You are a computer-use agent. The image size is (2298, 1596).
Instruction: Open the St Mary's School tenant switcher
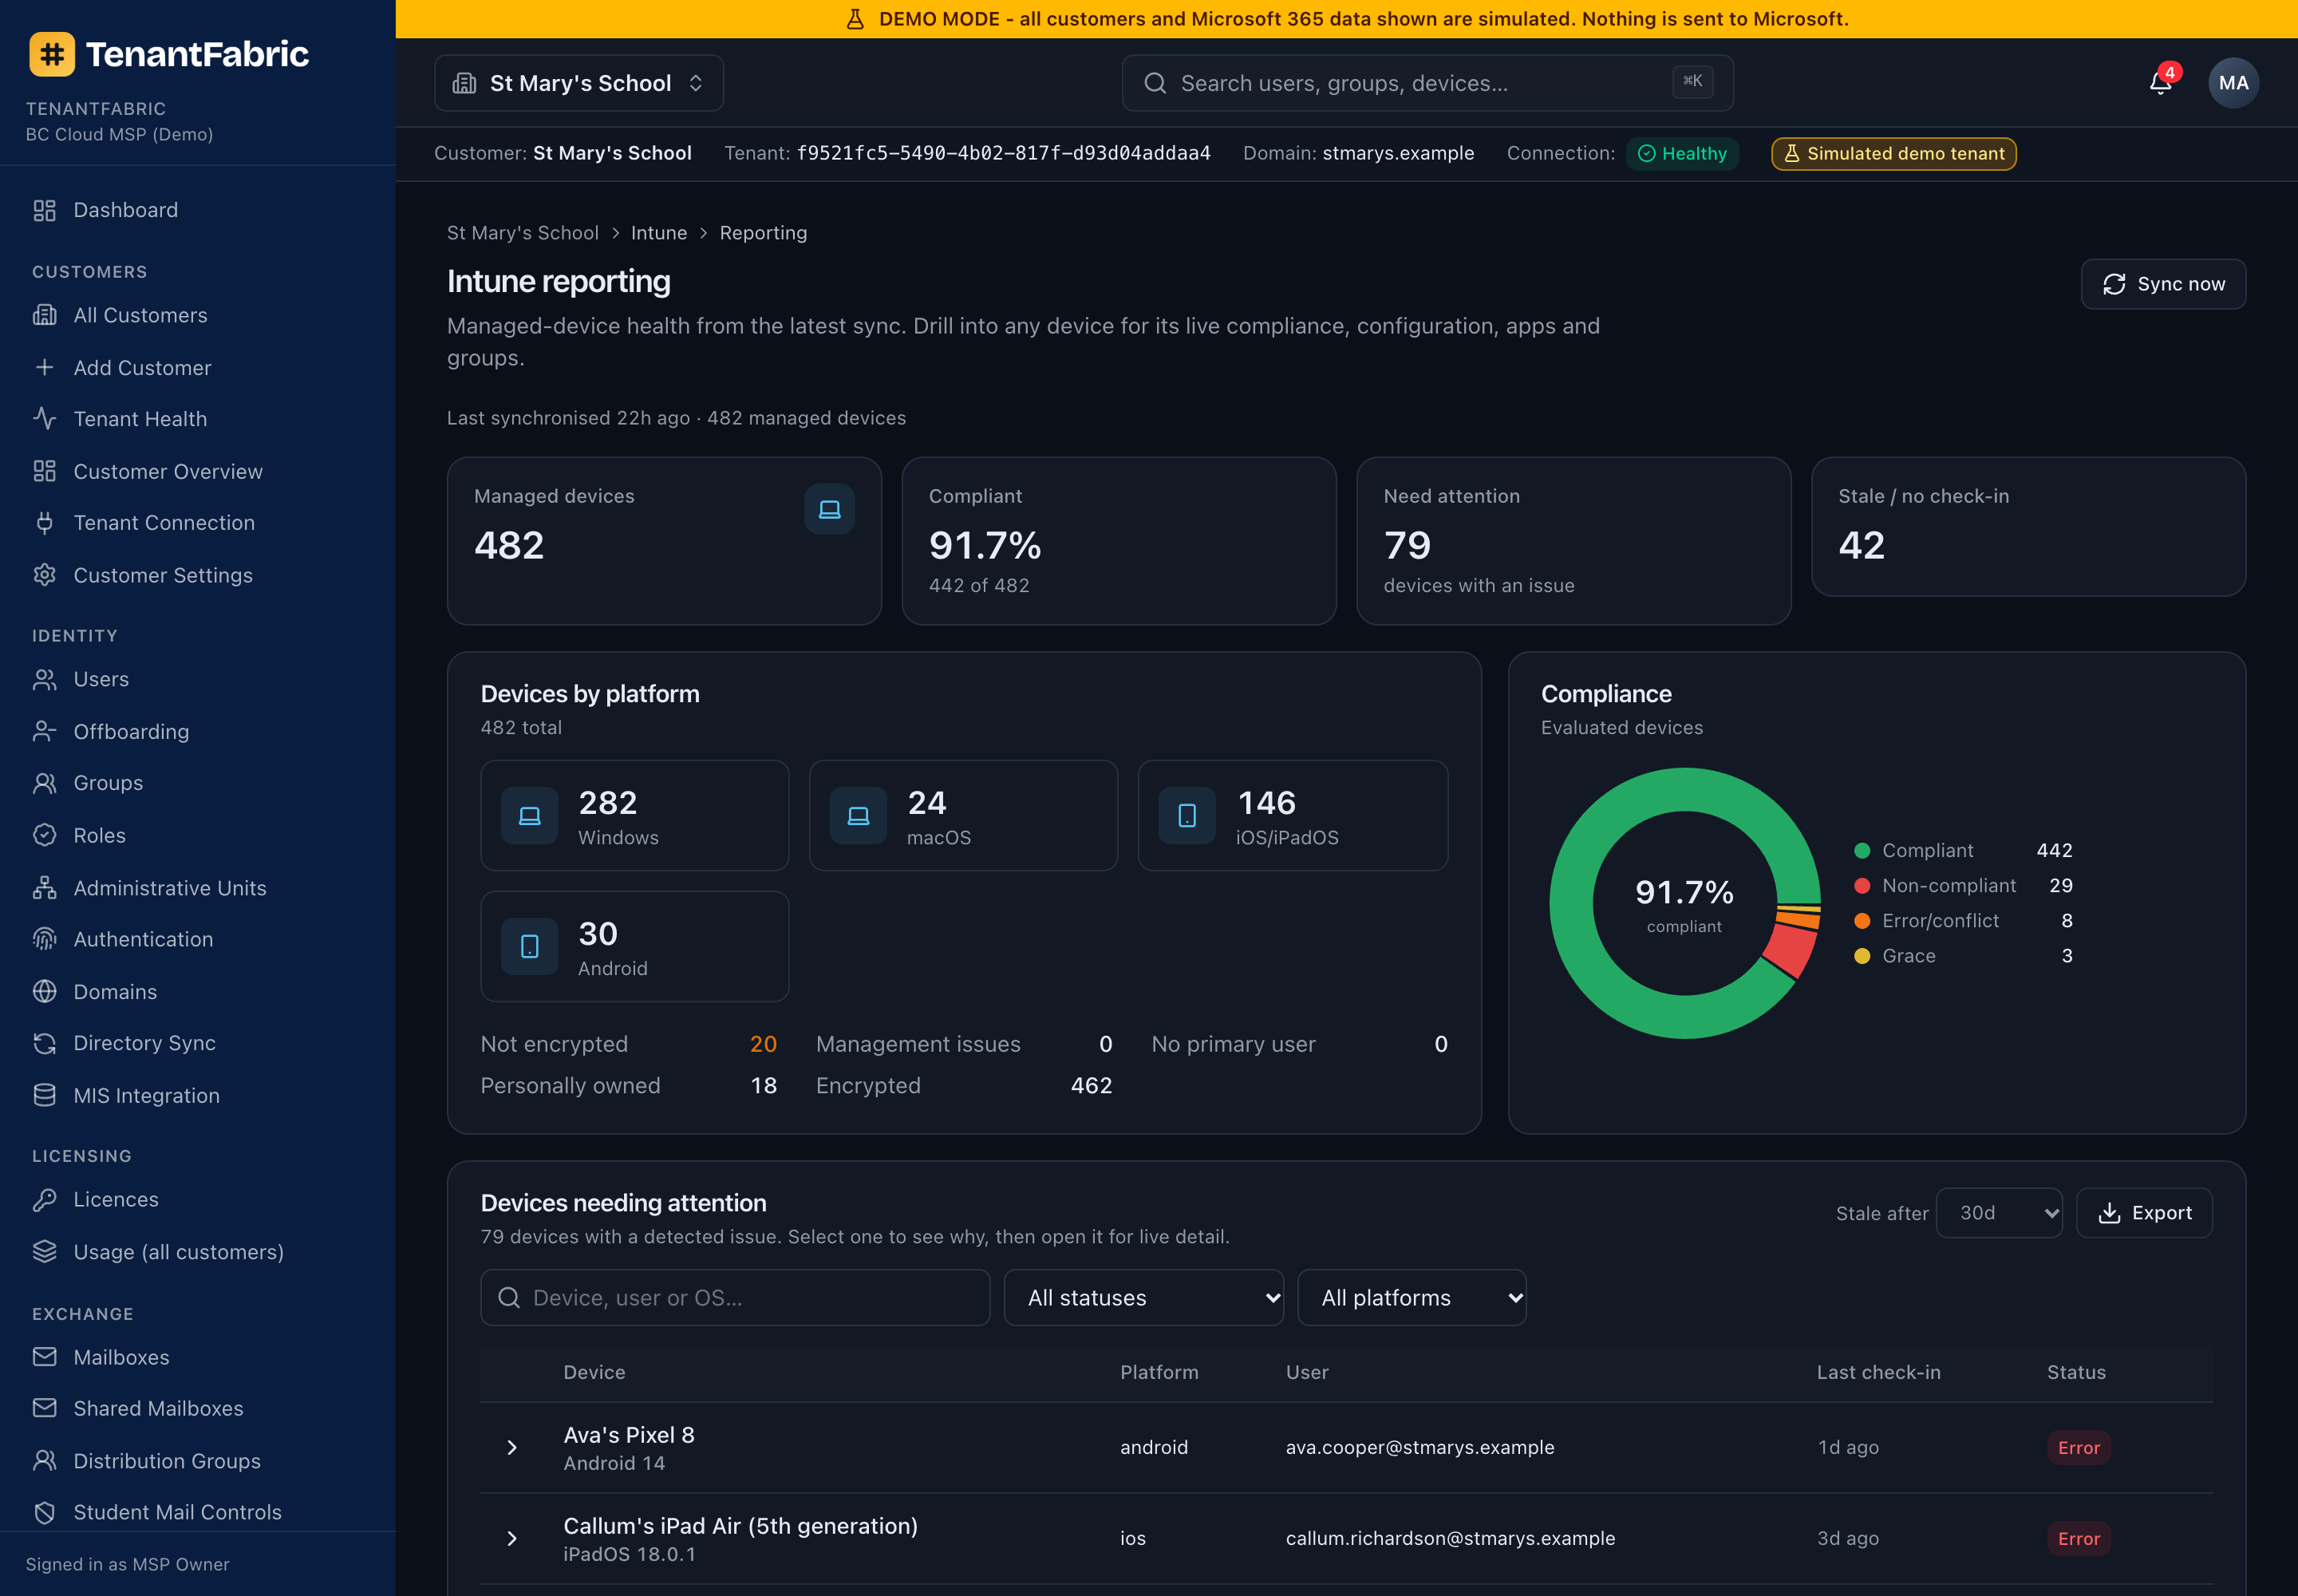point(579,83)
